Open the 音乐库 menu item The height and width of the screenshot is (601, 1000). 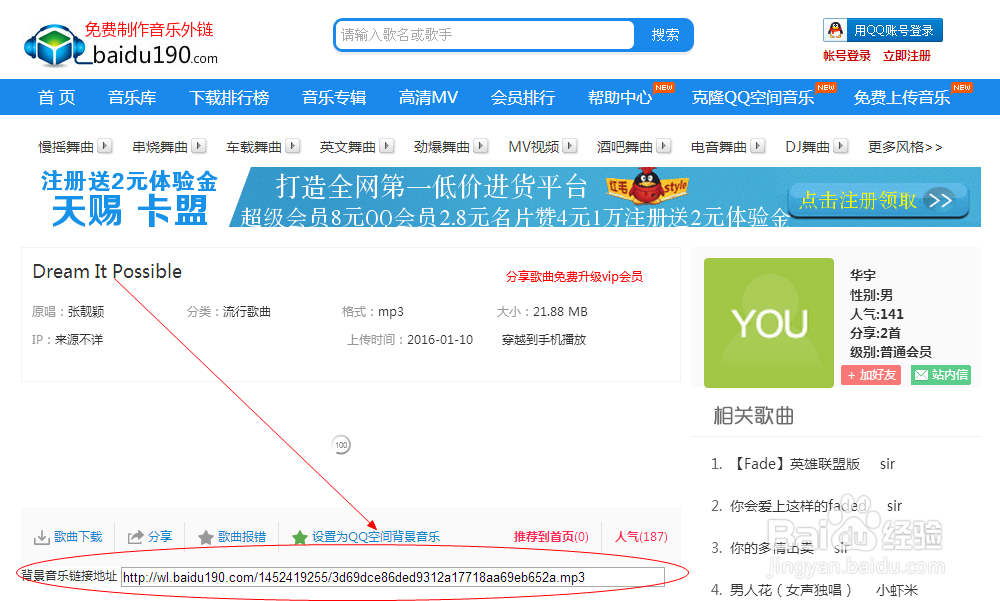coord(131,97)
